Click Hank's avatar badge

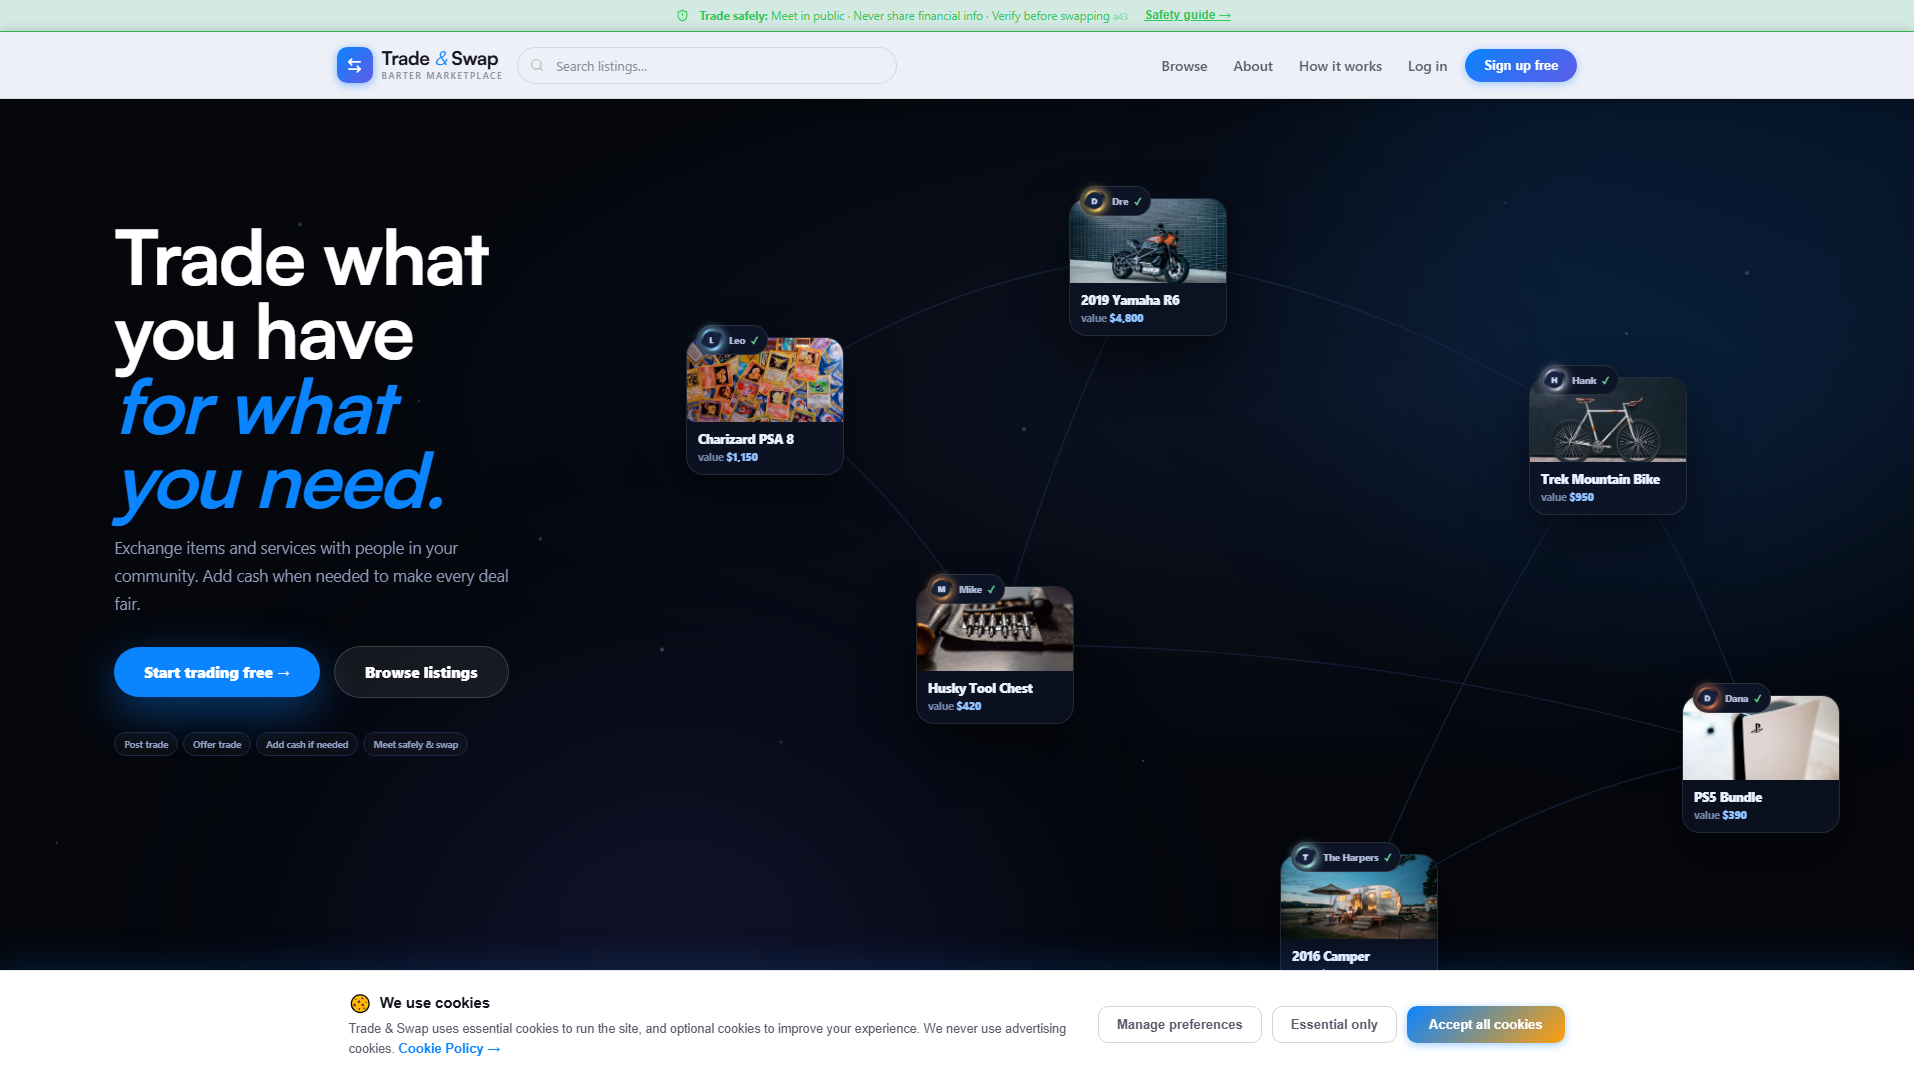[1554, 380]
